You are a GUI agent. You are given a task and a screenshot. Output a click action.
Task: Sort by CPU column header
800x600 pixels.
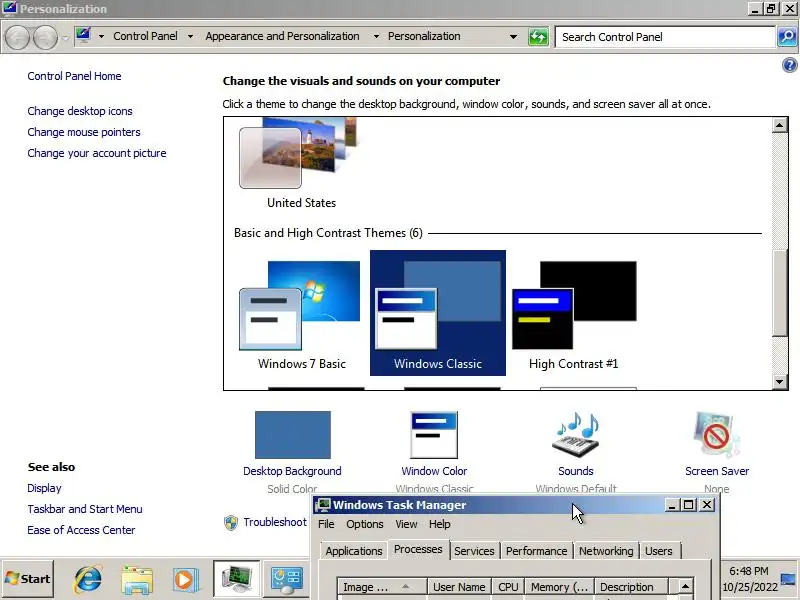coord(508,587)
